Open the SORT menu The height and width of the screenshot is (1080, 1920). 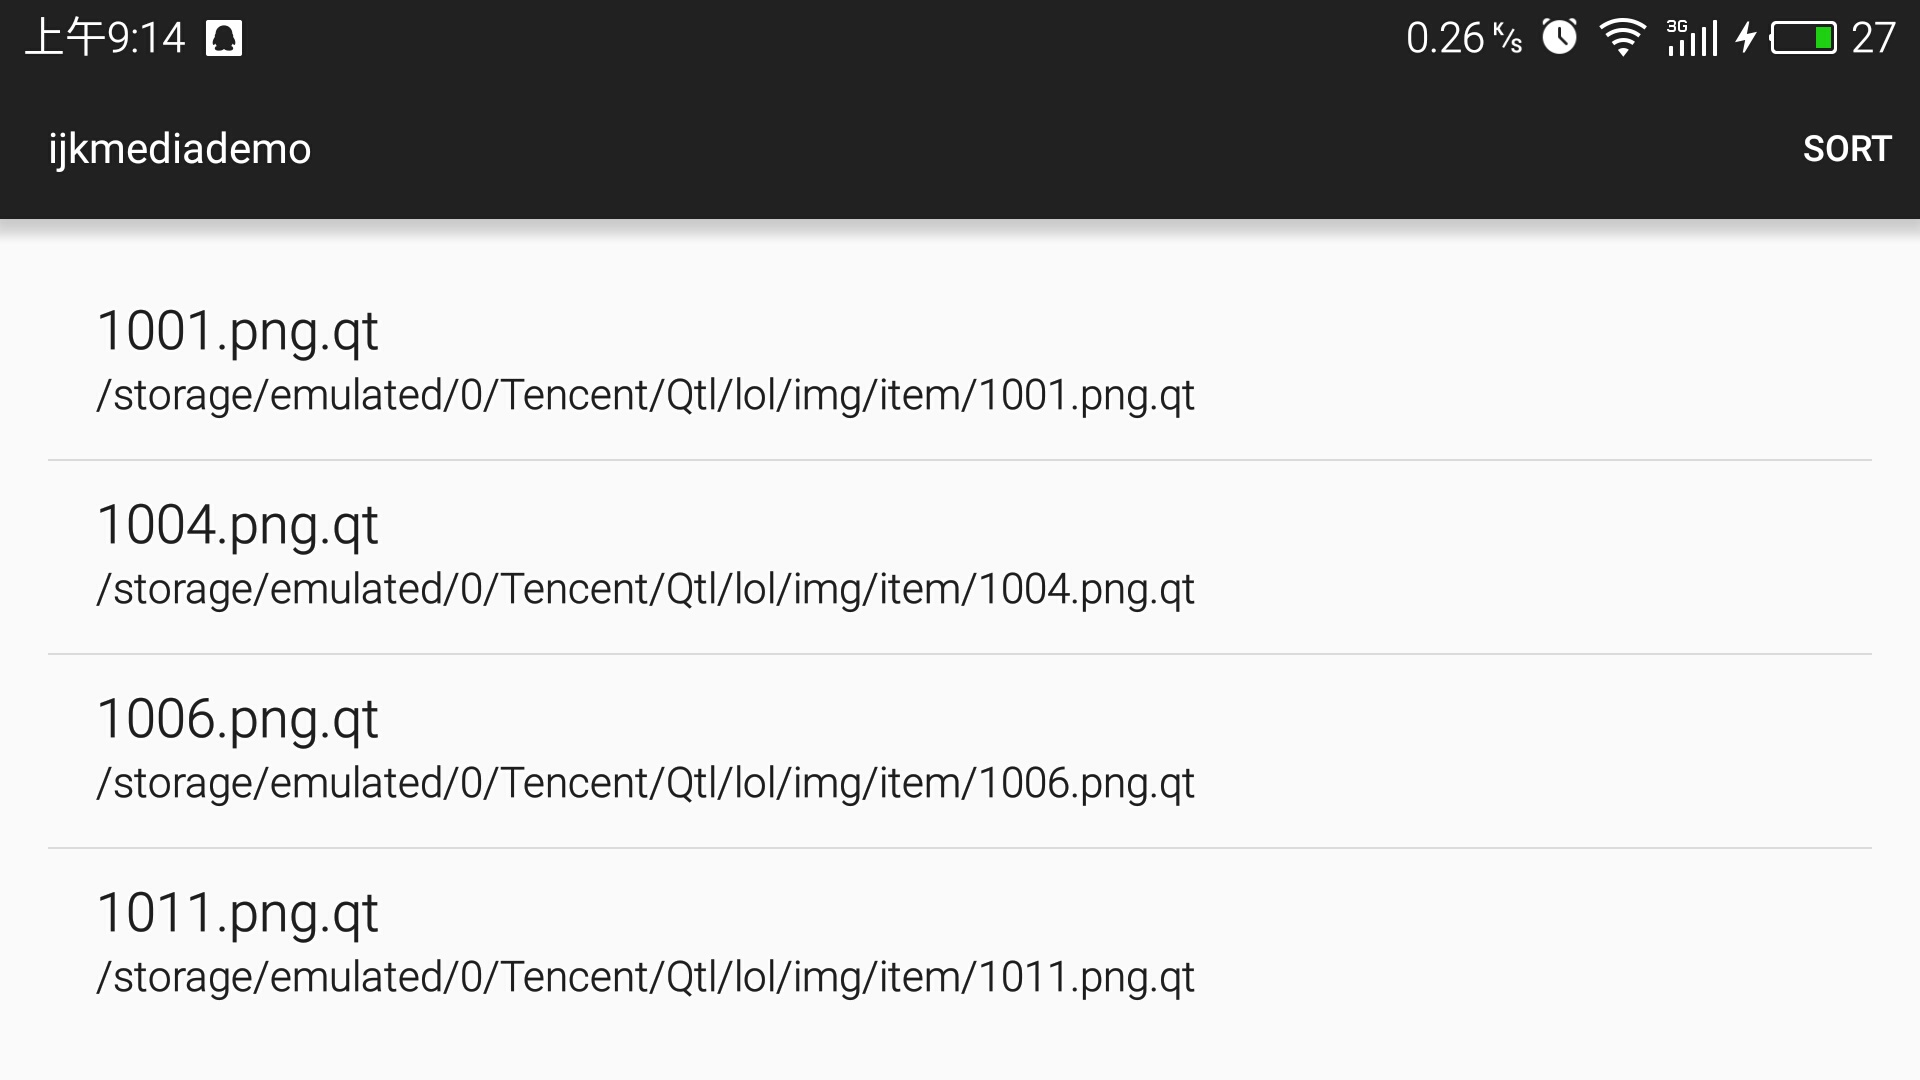coord(1847,149)
